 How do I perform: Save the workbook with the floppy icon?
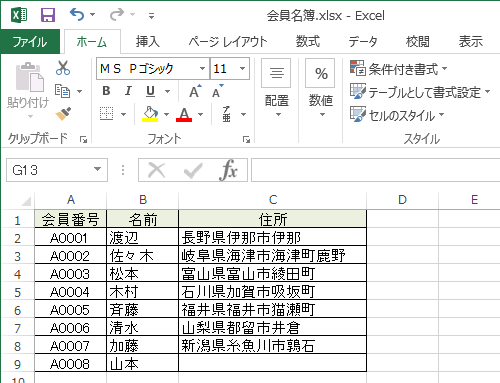[x=48, y=15]
